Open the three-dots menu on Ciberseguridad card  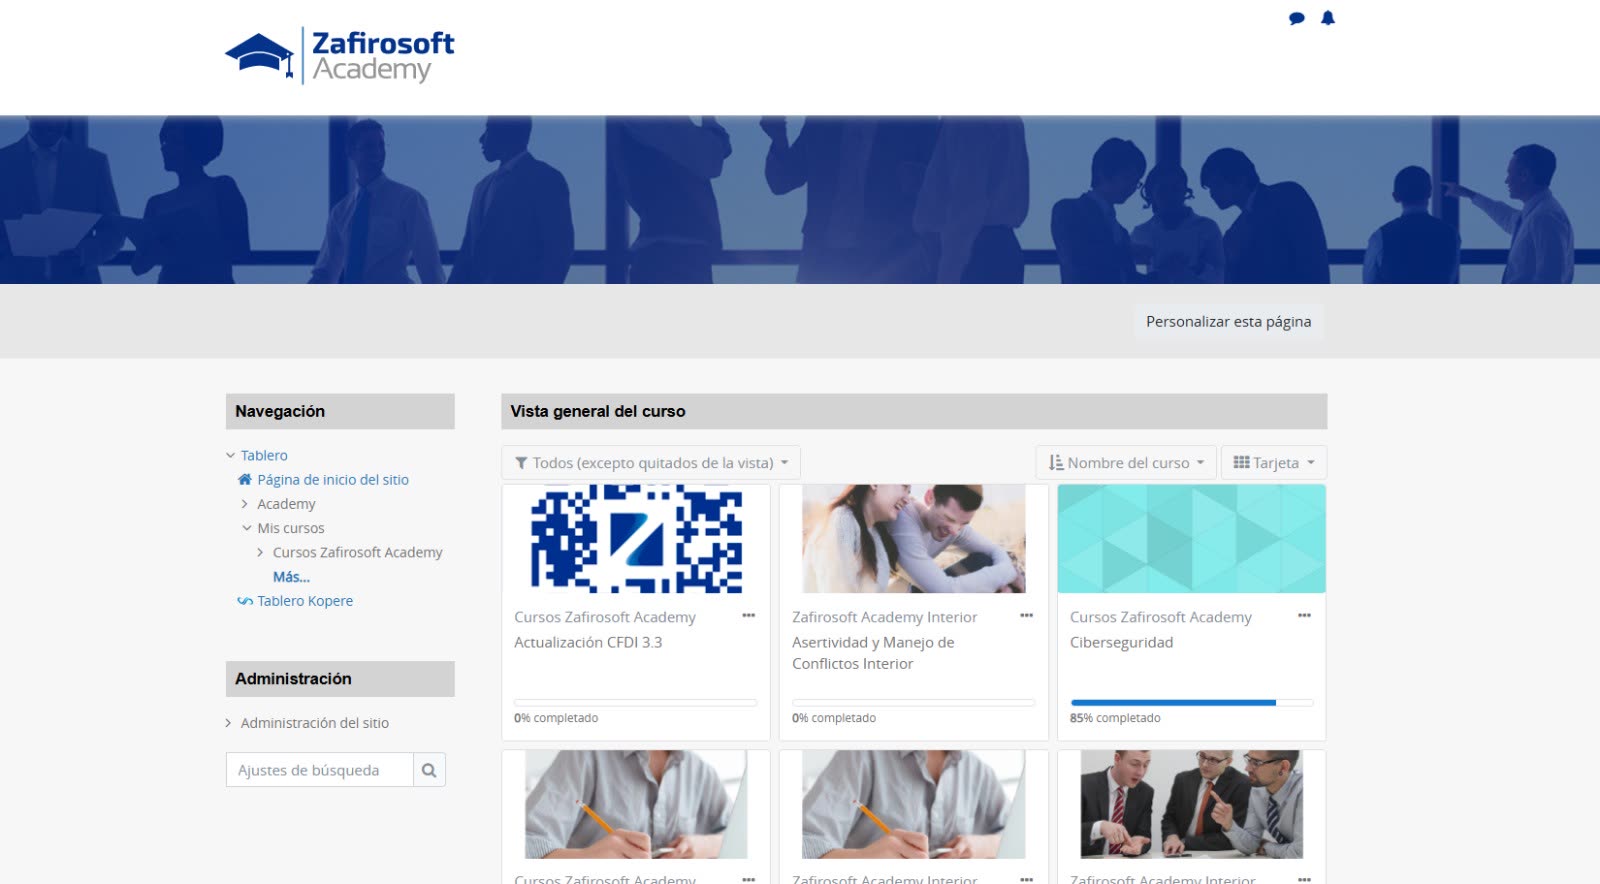(1304, 616)
